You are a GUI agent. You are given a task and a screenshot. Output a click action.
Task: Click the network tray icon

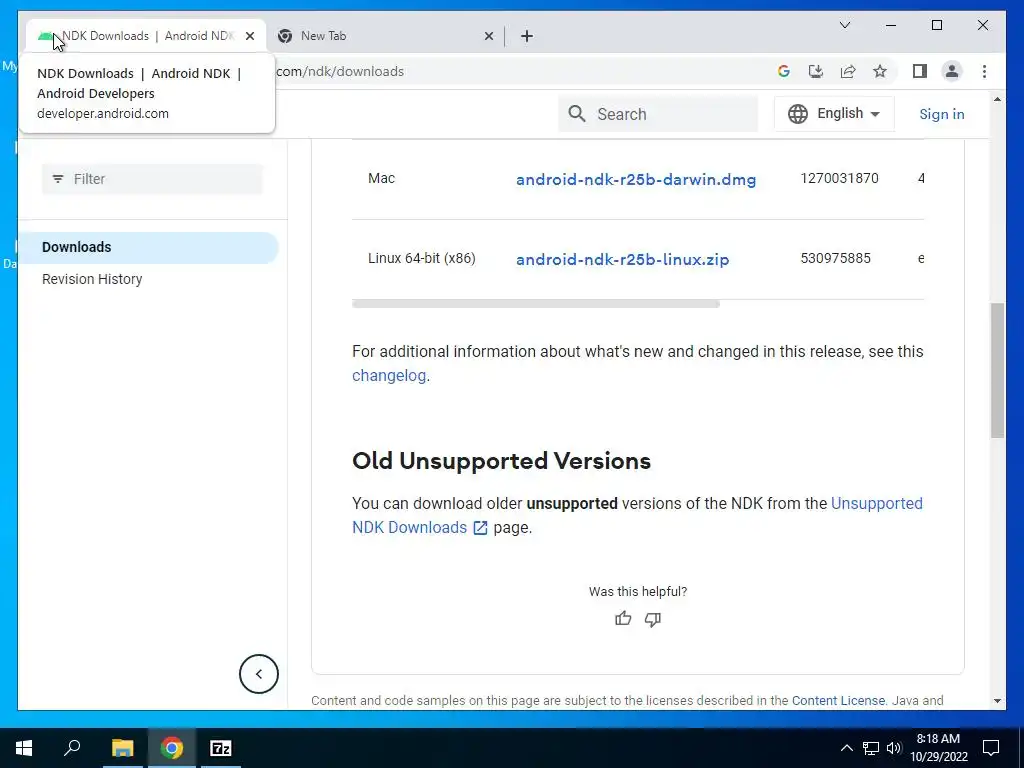(871, 748)
